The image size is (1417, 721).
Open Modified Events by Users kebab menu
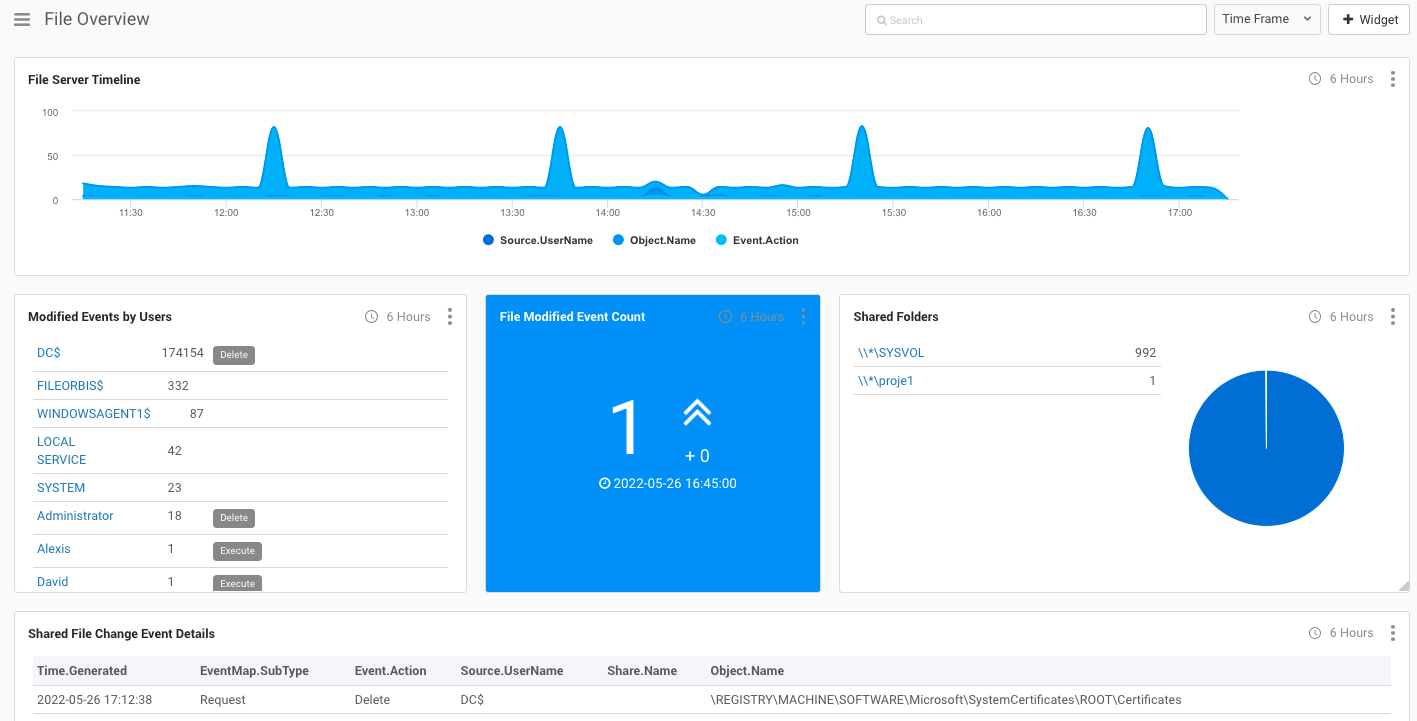tap(450, 317)
